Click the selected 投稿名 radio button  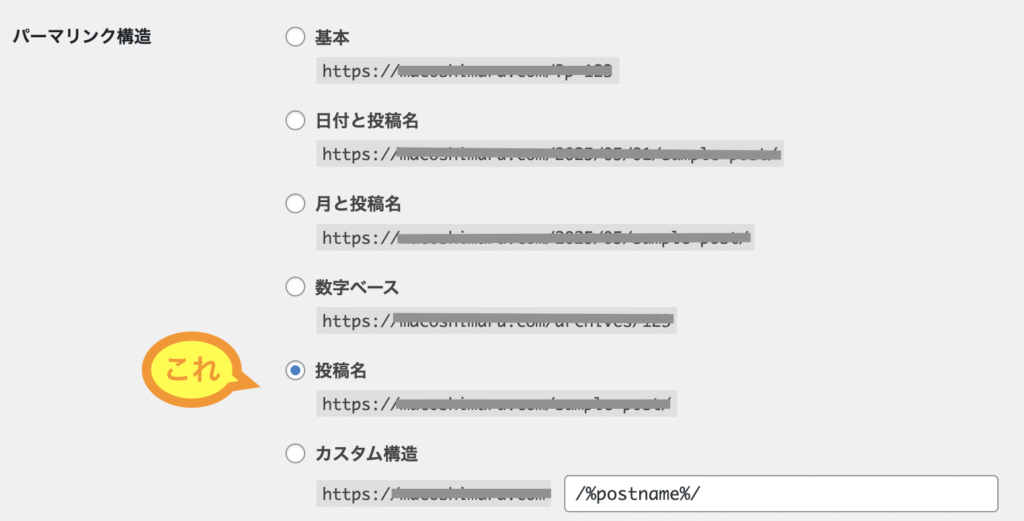(295, 370)
